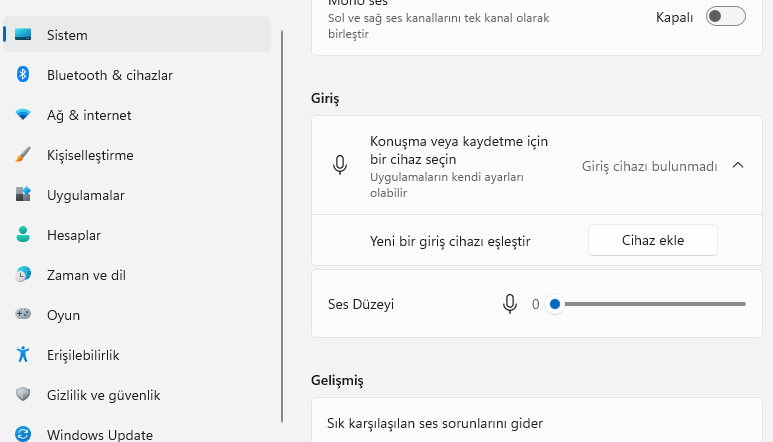
Task: Click the Konuşma veya kaydetme microphone icon
Action: coord(340,166)
